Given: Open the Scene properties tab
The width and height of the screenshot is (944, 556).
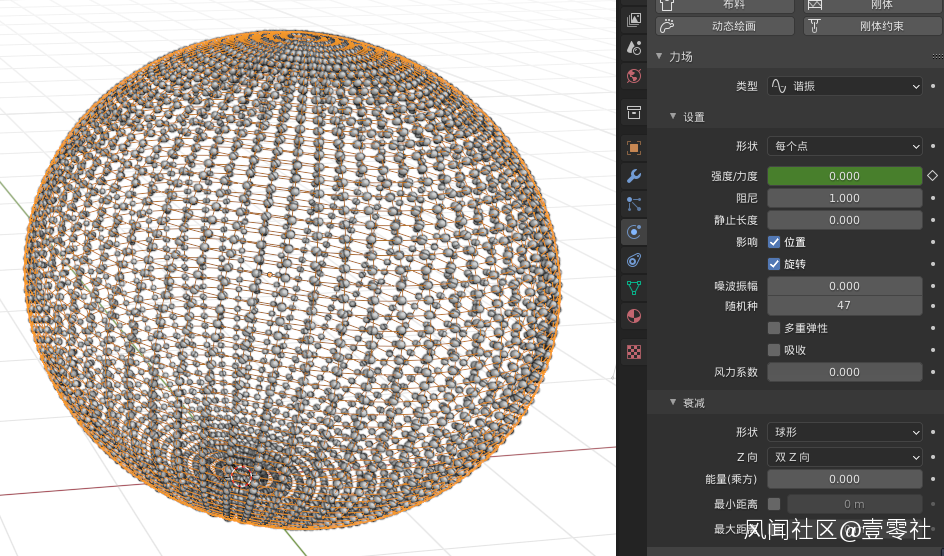Looking at the screenshot, I should click(634, 47).
